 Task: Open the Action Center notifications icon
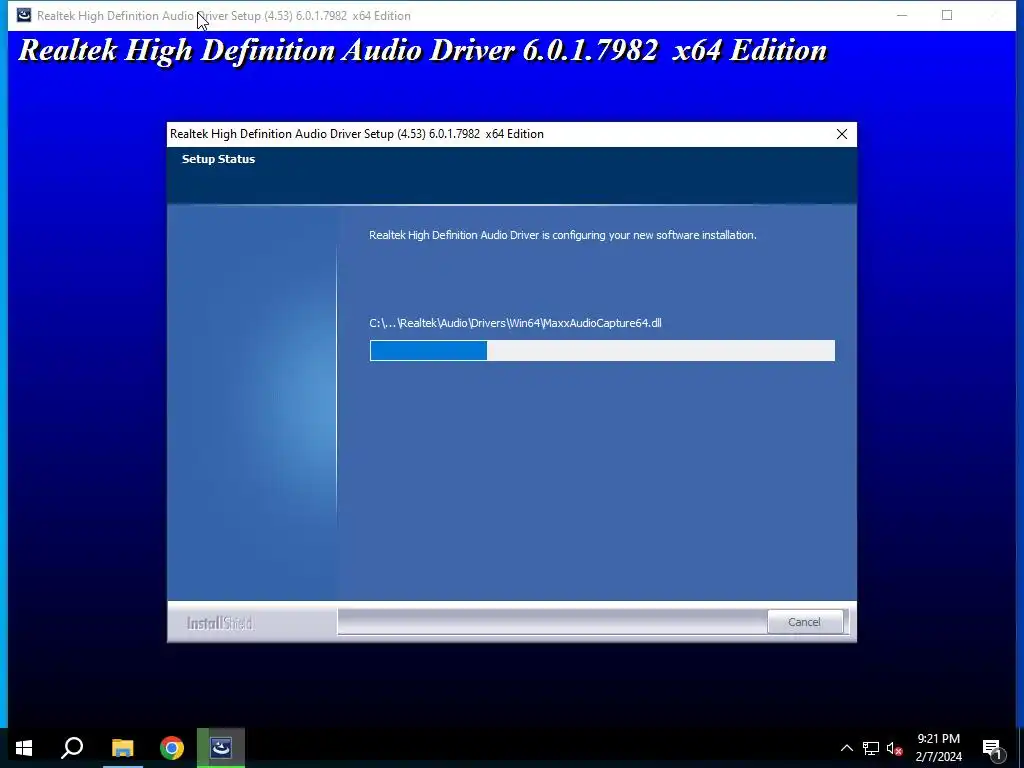[x=992, y=748]
